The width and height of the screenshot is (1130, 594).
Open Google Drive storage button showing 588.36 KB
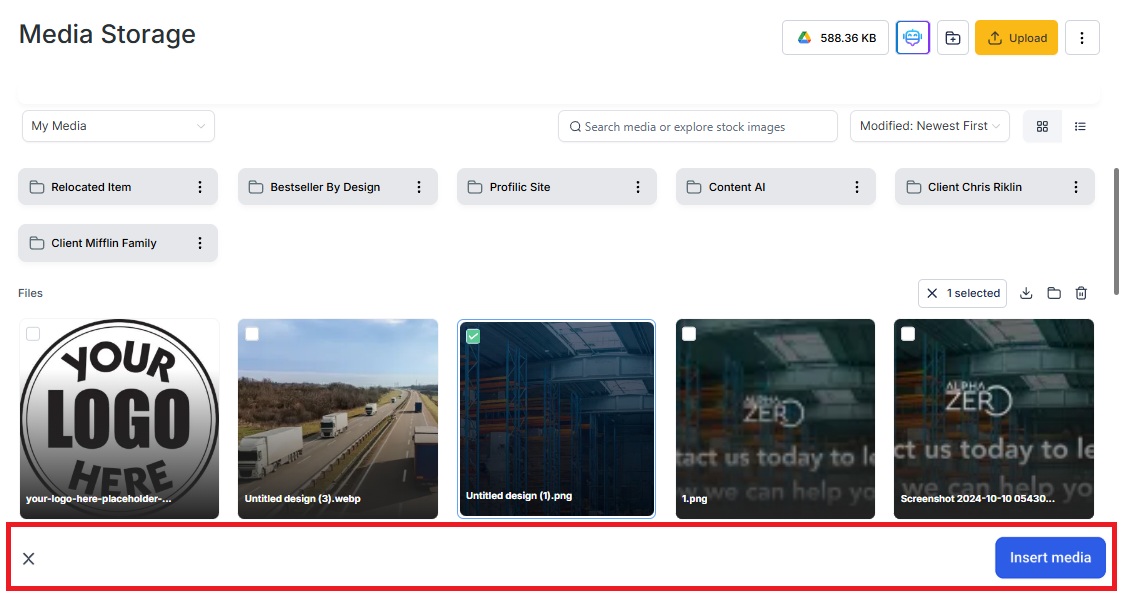(x=835, y=37)
